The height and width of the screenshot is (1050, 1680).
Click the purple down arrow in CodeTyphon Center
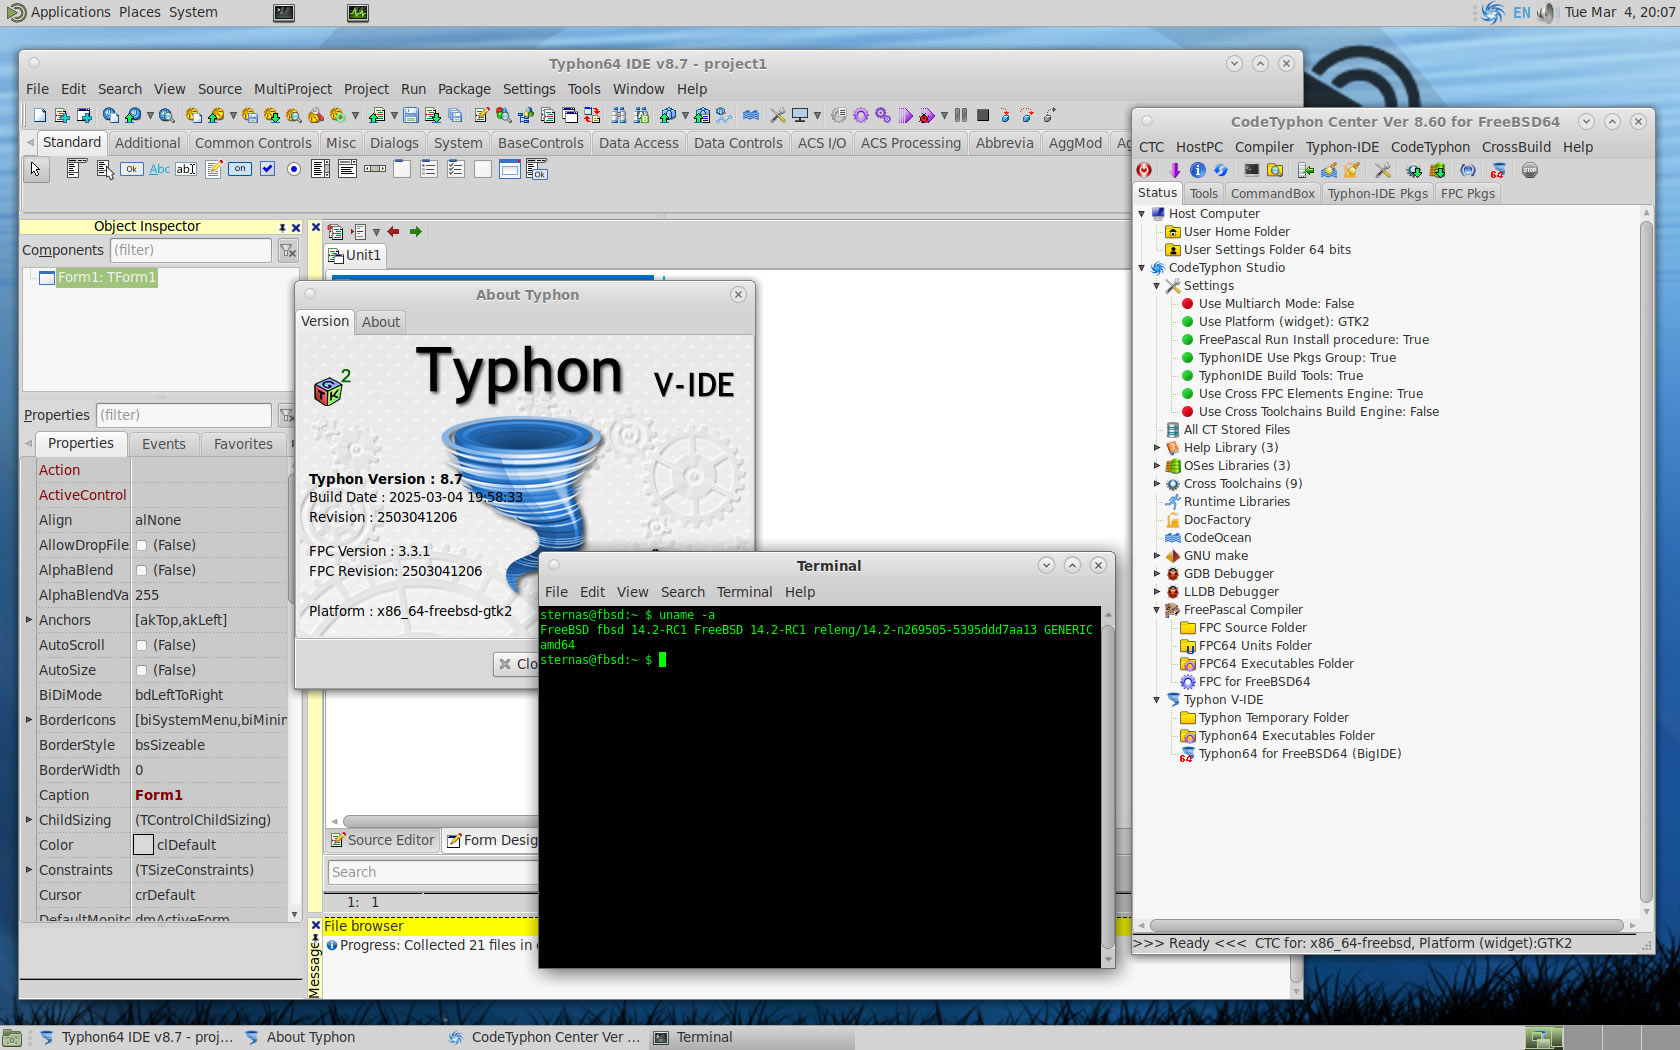[1175, 170]
